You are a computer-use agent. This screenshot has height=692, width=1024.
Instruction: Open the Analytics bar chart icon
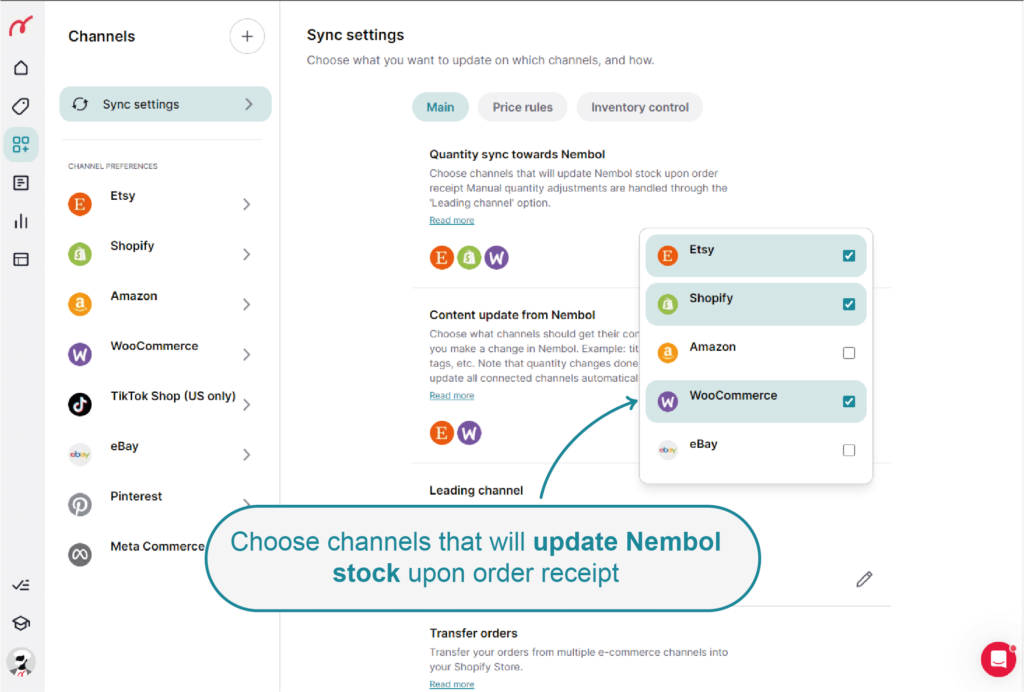click(x=21, y=221)
